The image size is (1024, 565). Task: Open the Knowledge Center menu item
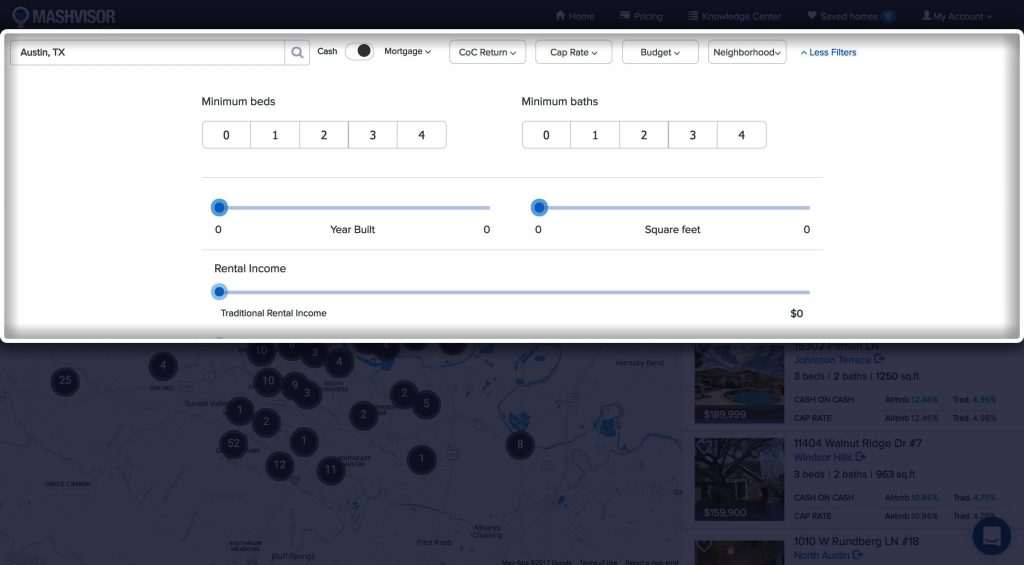click(x=733, y=16)
